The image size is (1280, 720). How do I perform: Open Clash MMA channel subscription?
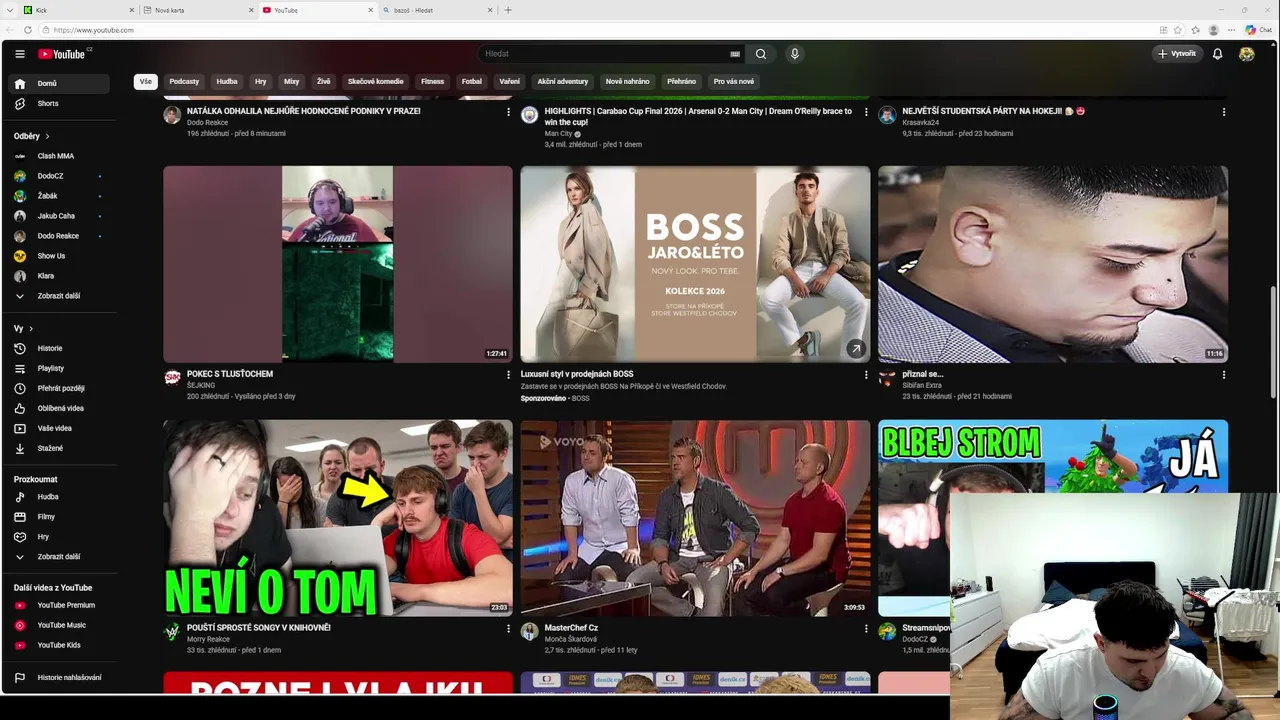[60, 156]
